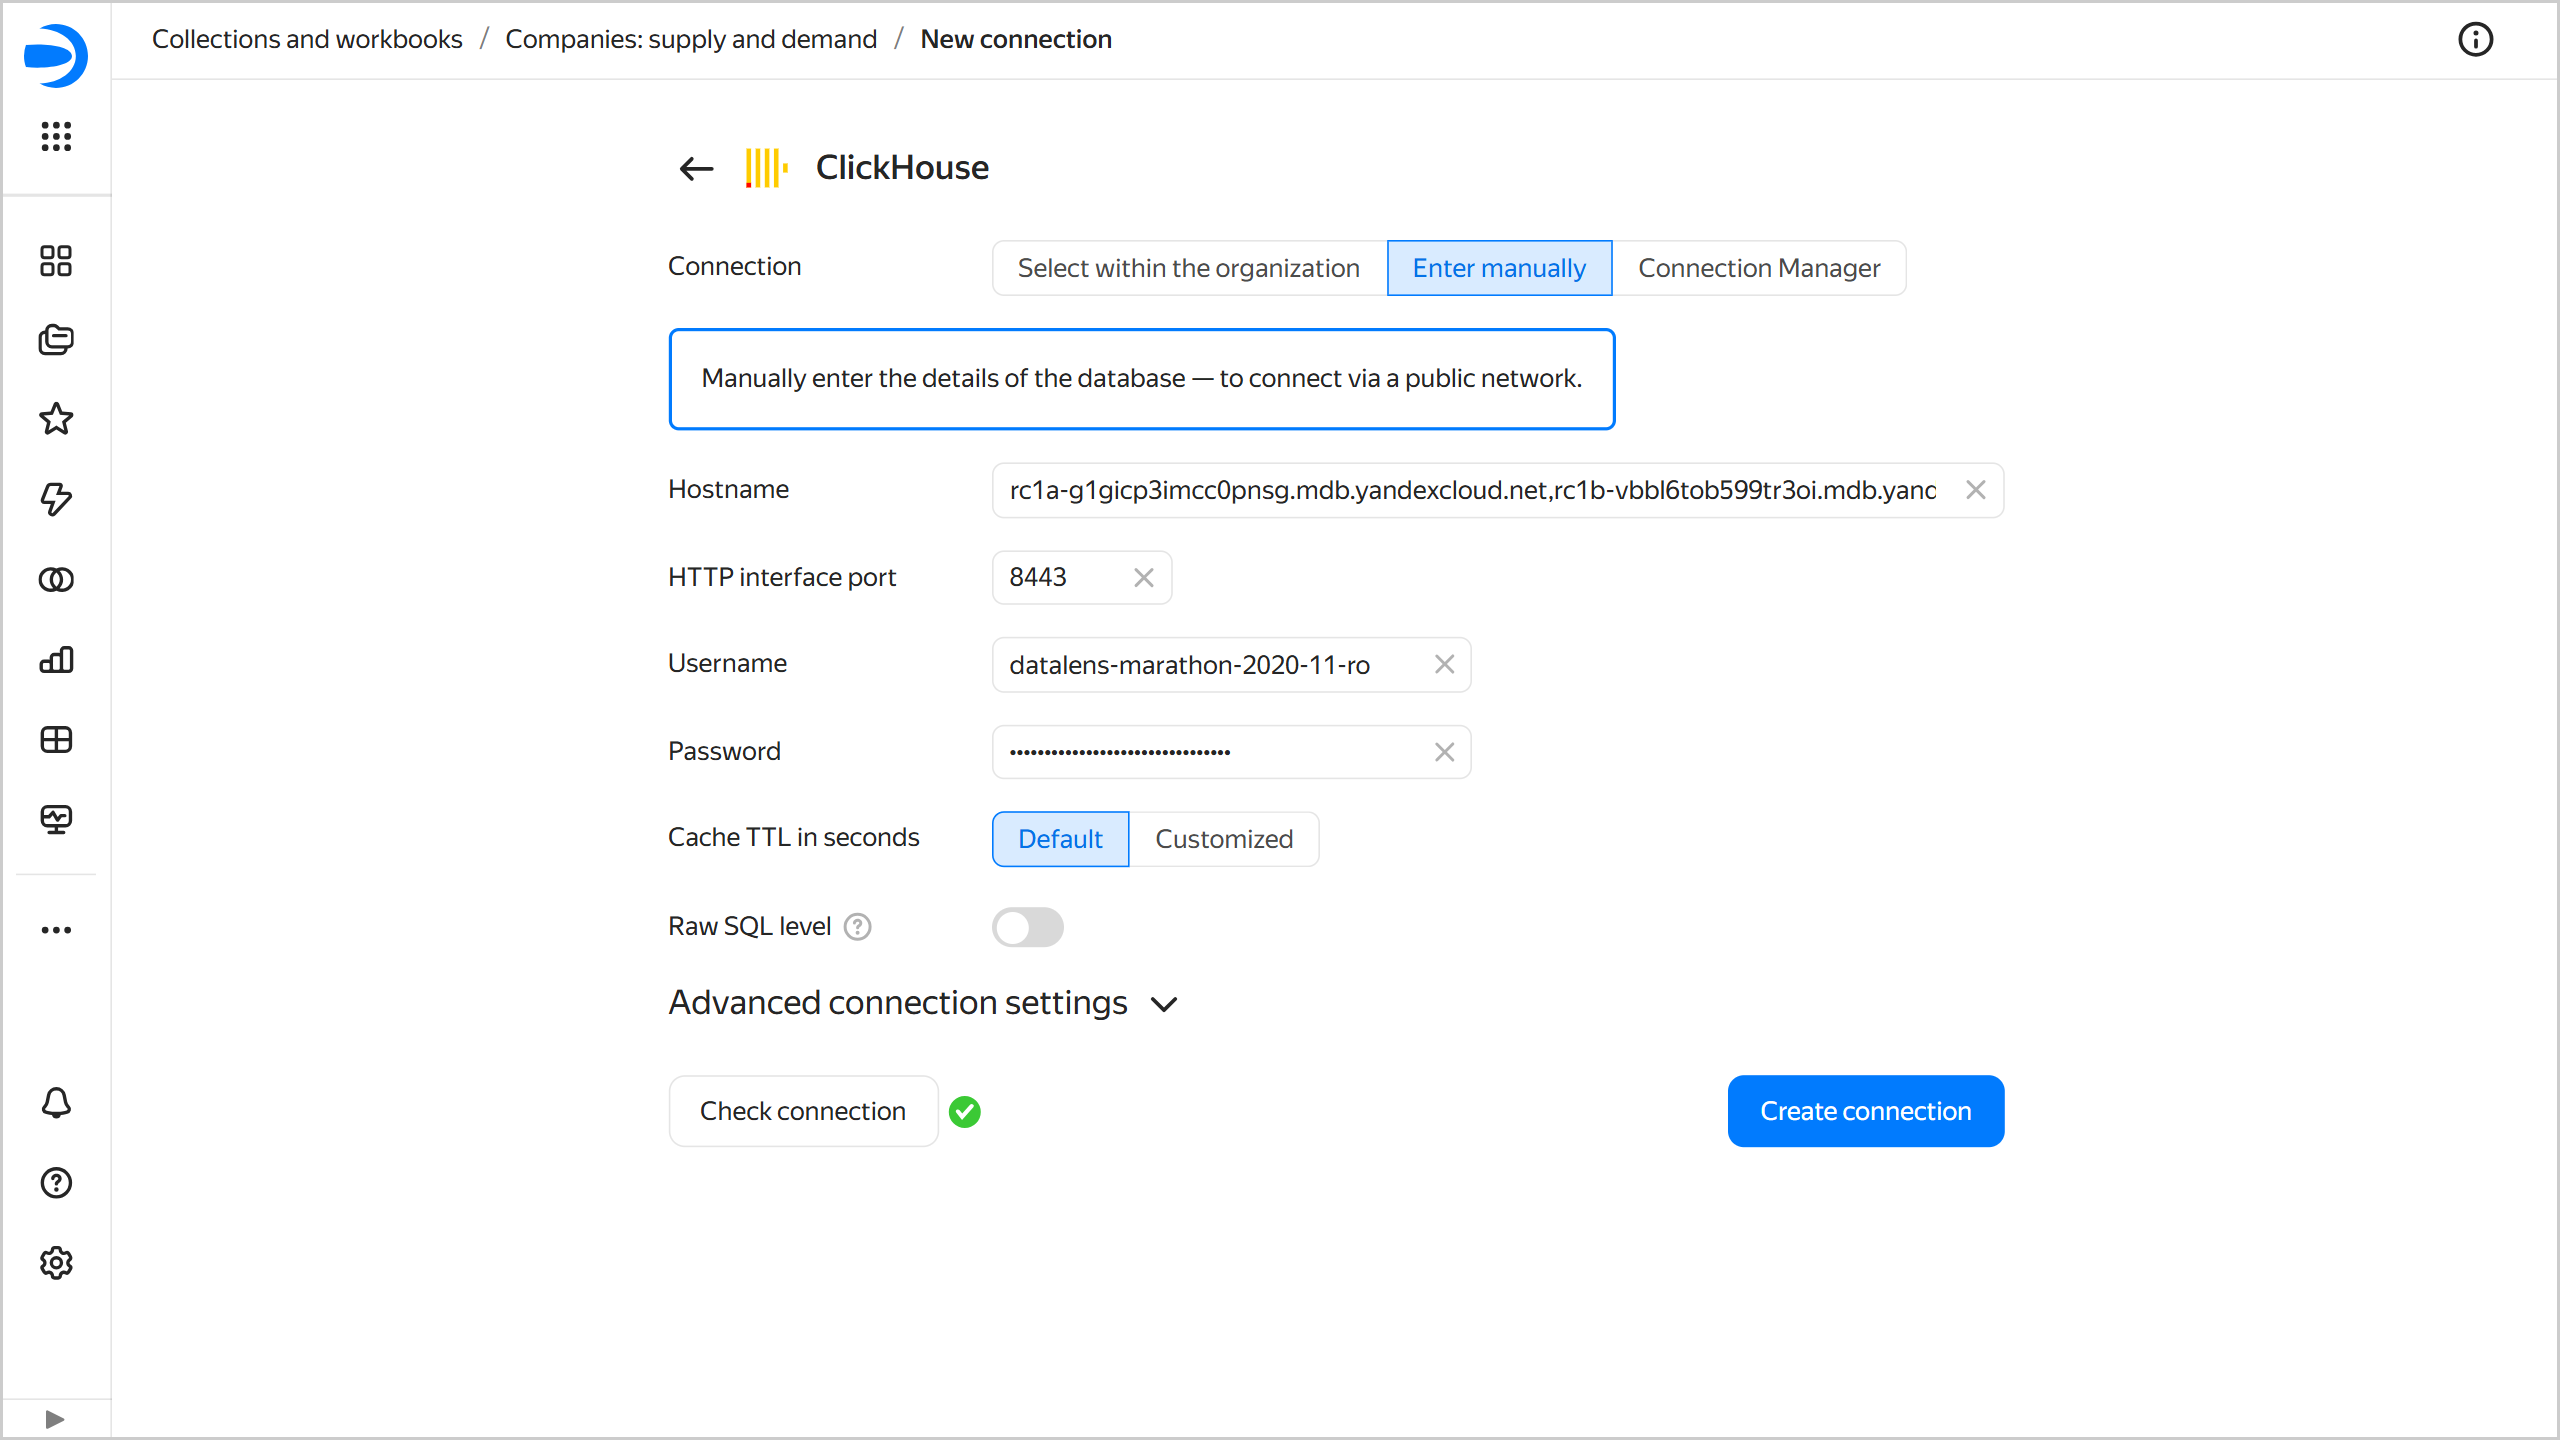
Task: Click the help question mark in sidebar
Action: (x=56, y=1183)
